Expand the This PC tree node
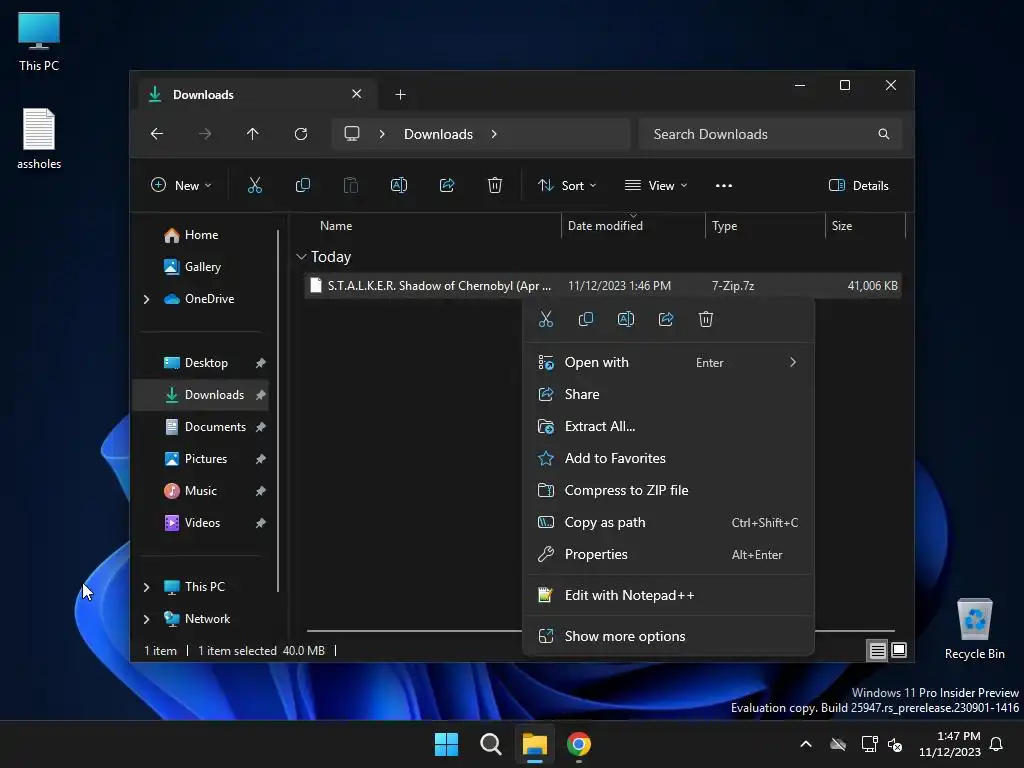Viewport: 1024px width, 768px height. pyautogui.click(x=146, y=587)
